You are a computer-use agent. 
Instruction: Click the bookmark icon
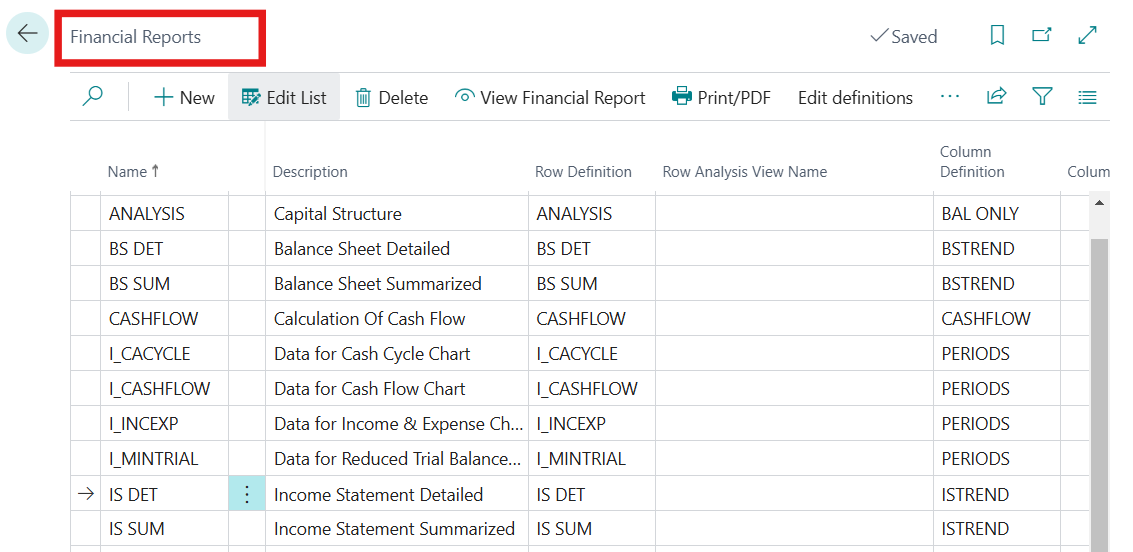coord(997,36)
